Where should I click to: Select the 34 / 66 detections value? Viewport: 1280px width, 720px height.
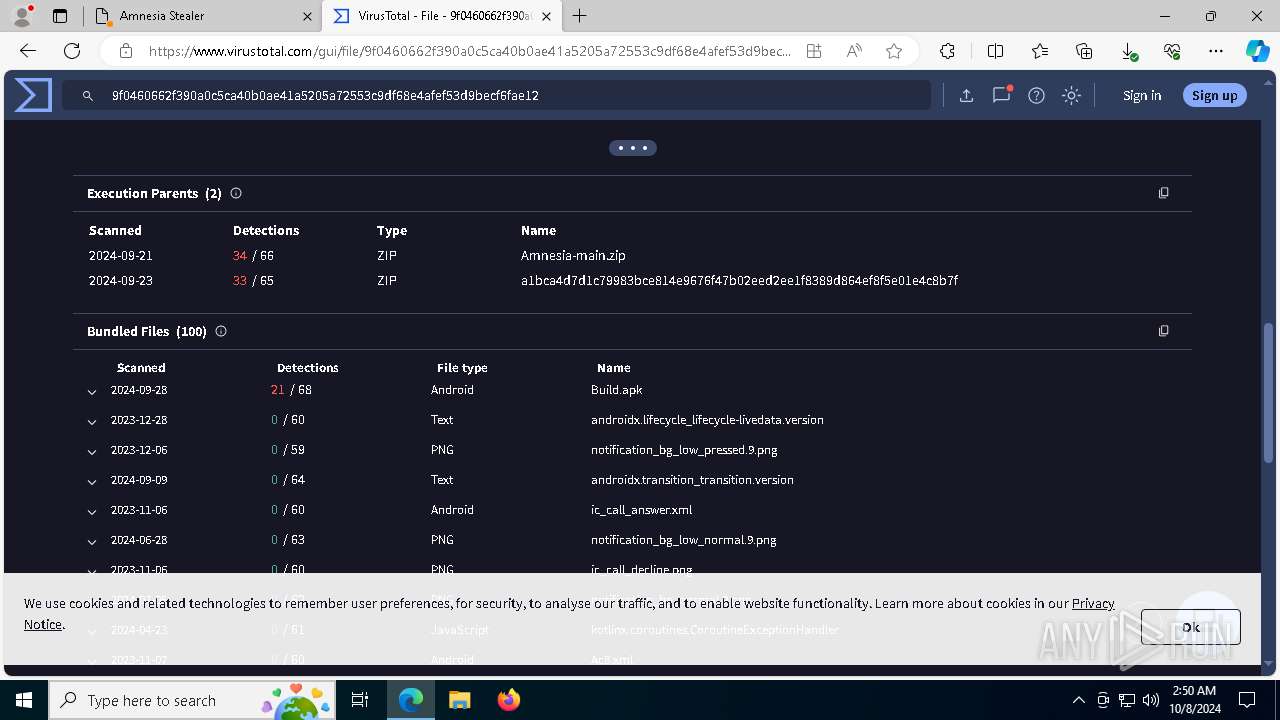tap(253, 256)
